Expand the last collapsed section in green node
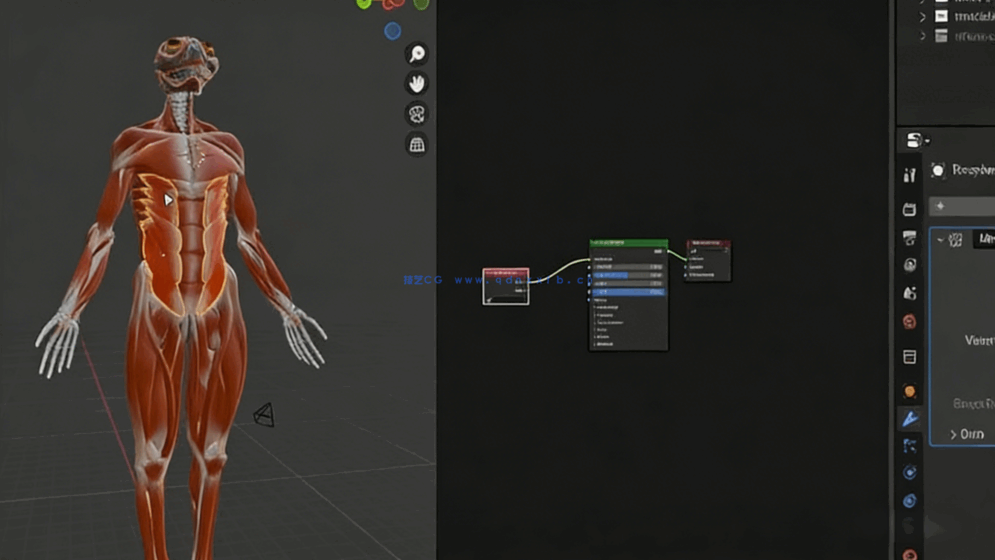 [x=603, y=344]
